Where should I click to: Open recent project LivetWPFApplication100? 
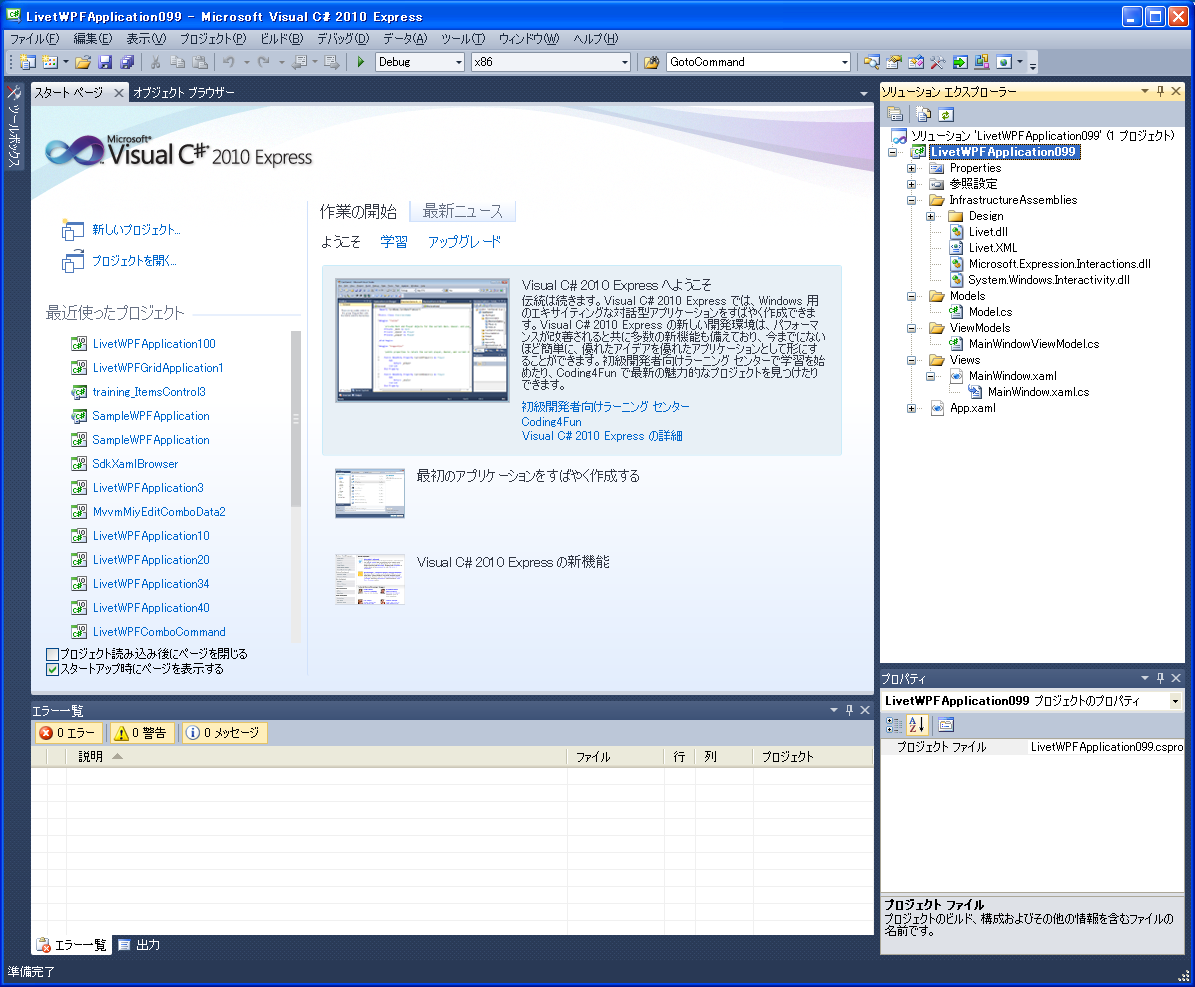pyautogui.click(x=154, y=344)
